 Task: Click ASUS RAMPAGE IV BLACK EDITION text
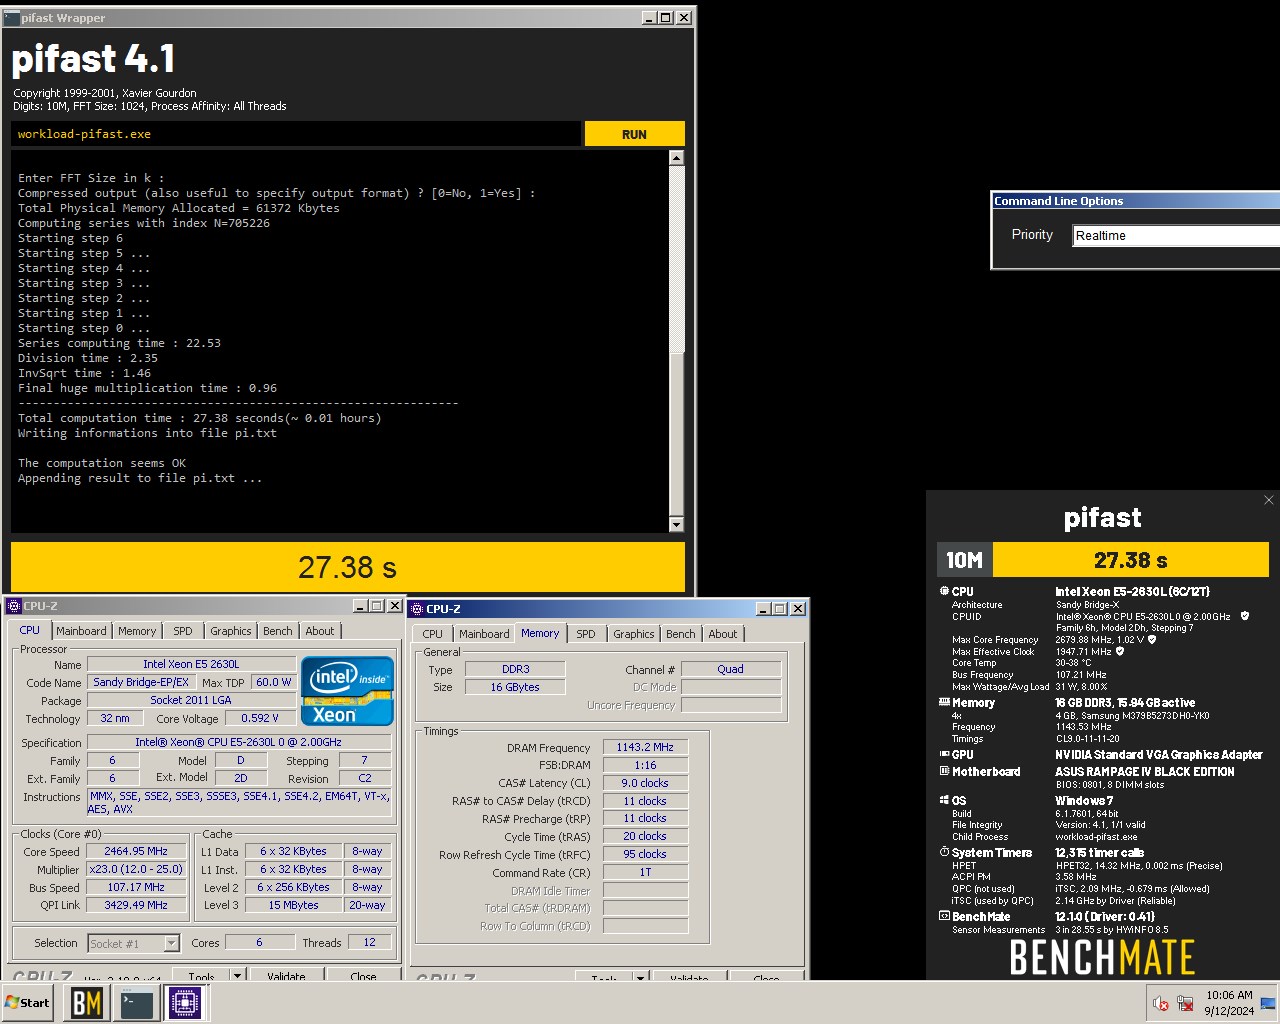(1145, 772)
